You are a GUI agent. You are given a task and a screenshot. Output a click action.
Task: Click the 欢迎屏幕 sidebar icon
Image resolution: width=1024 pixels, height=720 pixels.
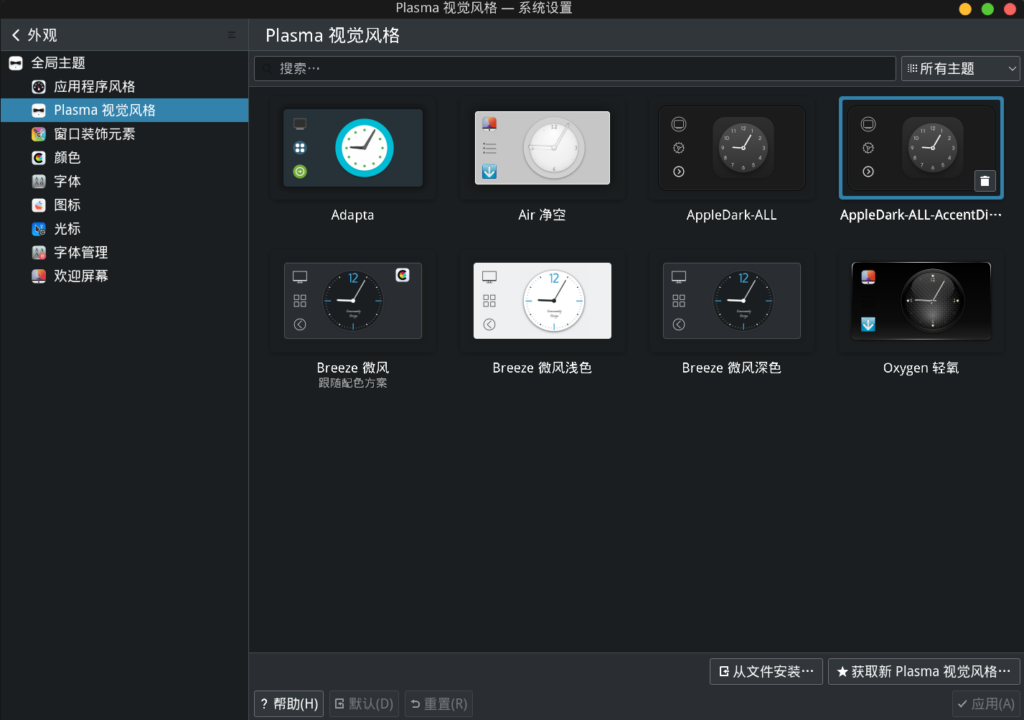click(39, 276)
